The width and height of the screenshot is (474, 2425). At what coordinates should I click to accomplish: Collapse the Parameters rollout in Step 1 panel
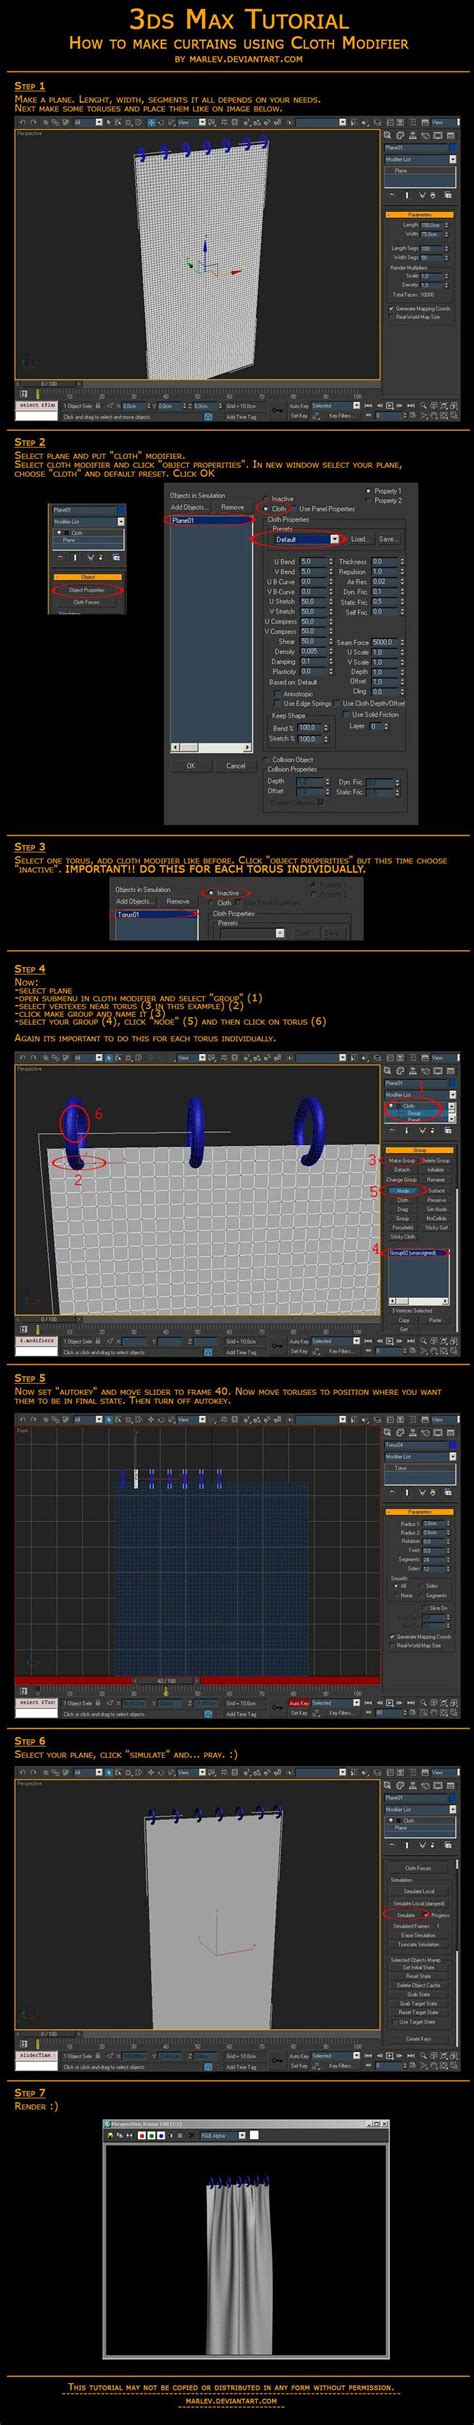tap(420, 214)
